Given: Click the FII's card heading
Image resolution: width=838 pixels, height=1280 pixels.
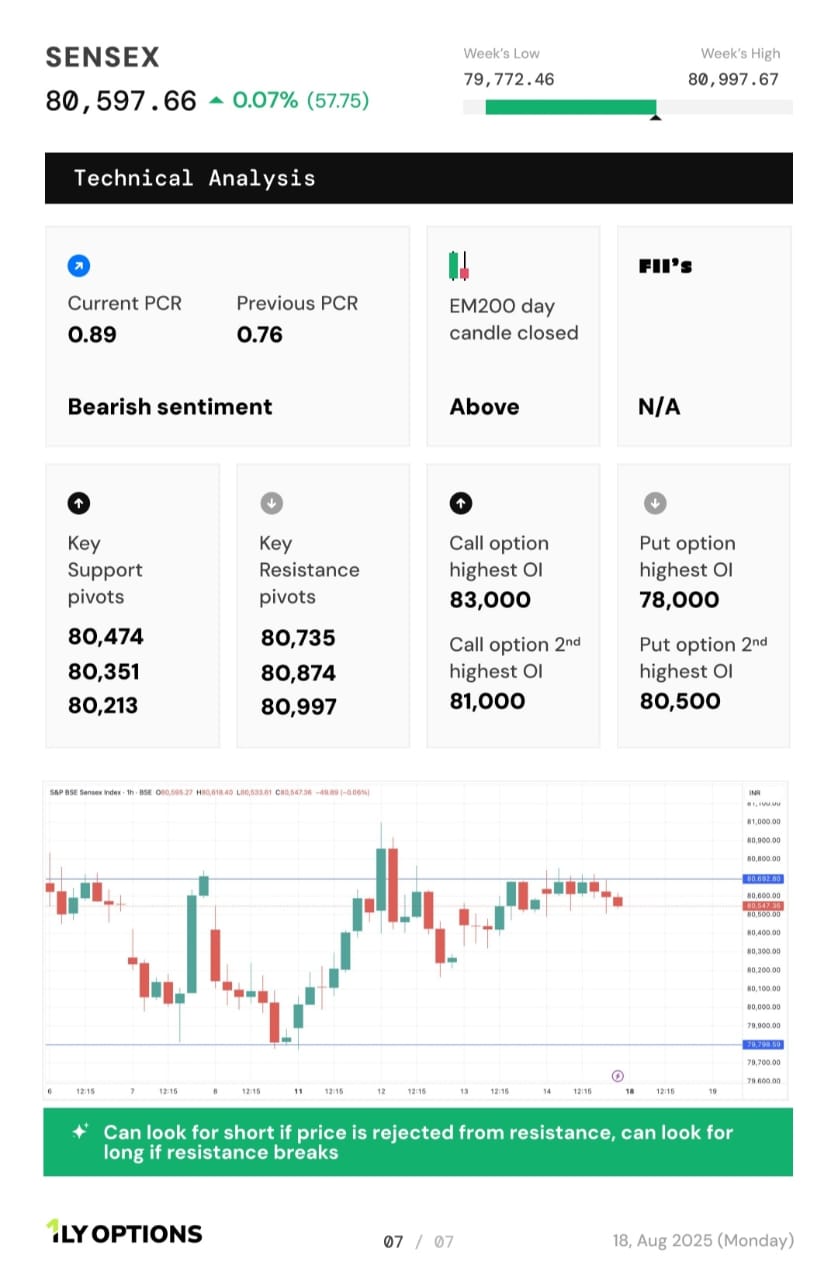Looking at the screenshot, I should [x=665, y=266].
